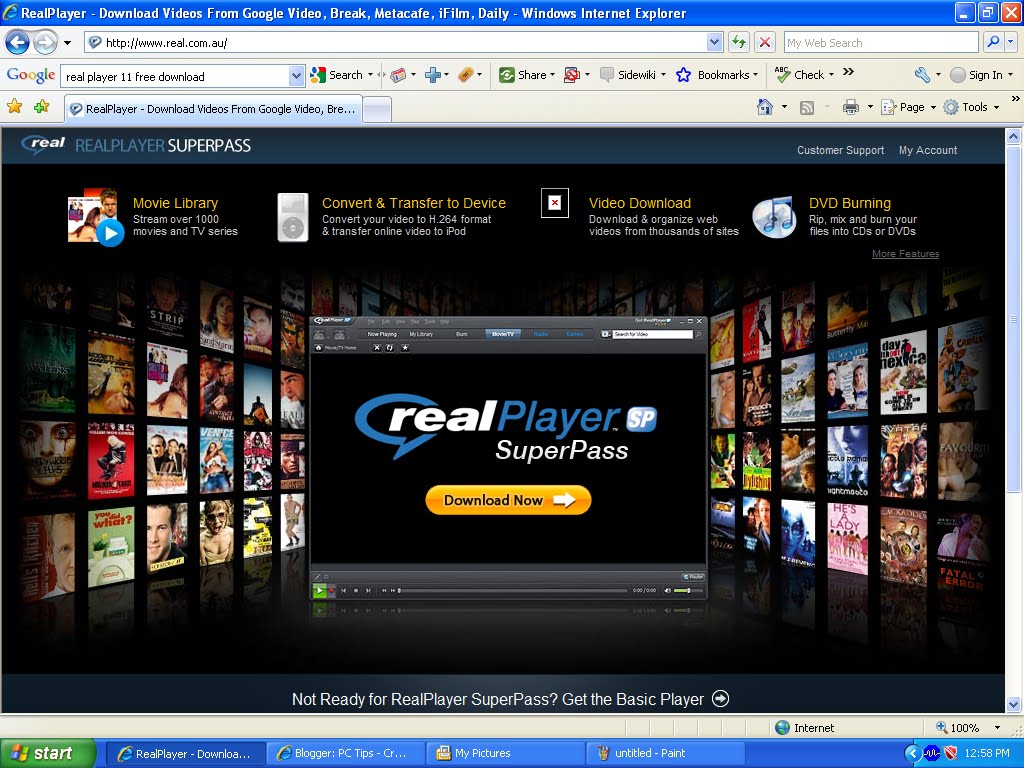Click the broken image icon near Video Download
The width and height of the screenshot is (1024, 768).
[x=554, y=202]
